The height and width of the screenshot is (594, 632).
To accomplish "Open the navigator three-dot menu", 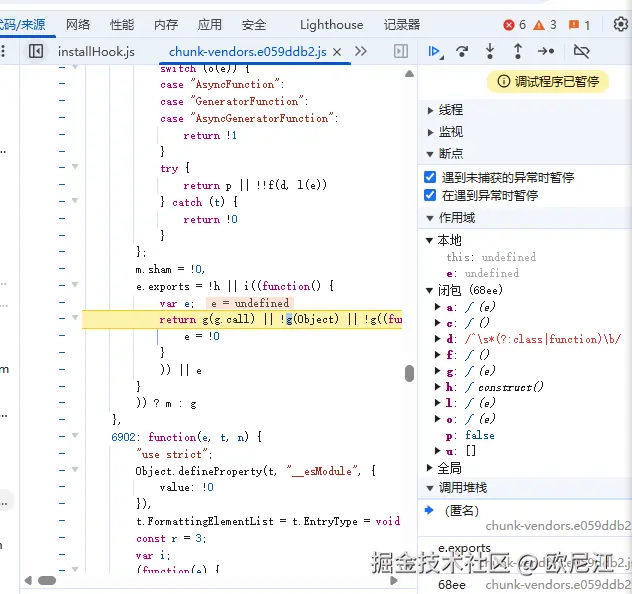I will 3,51.
